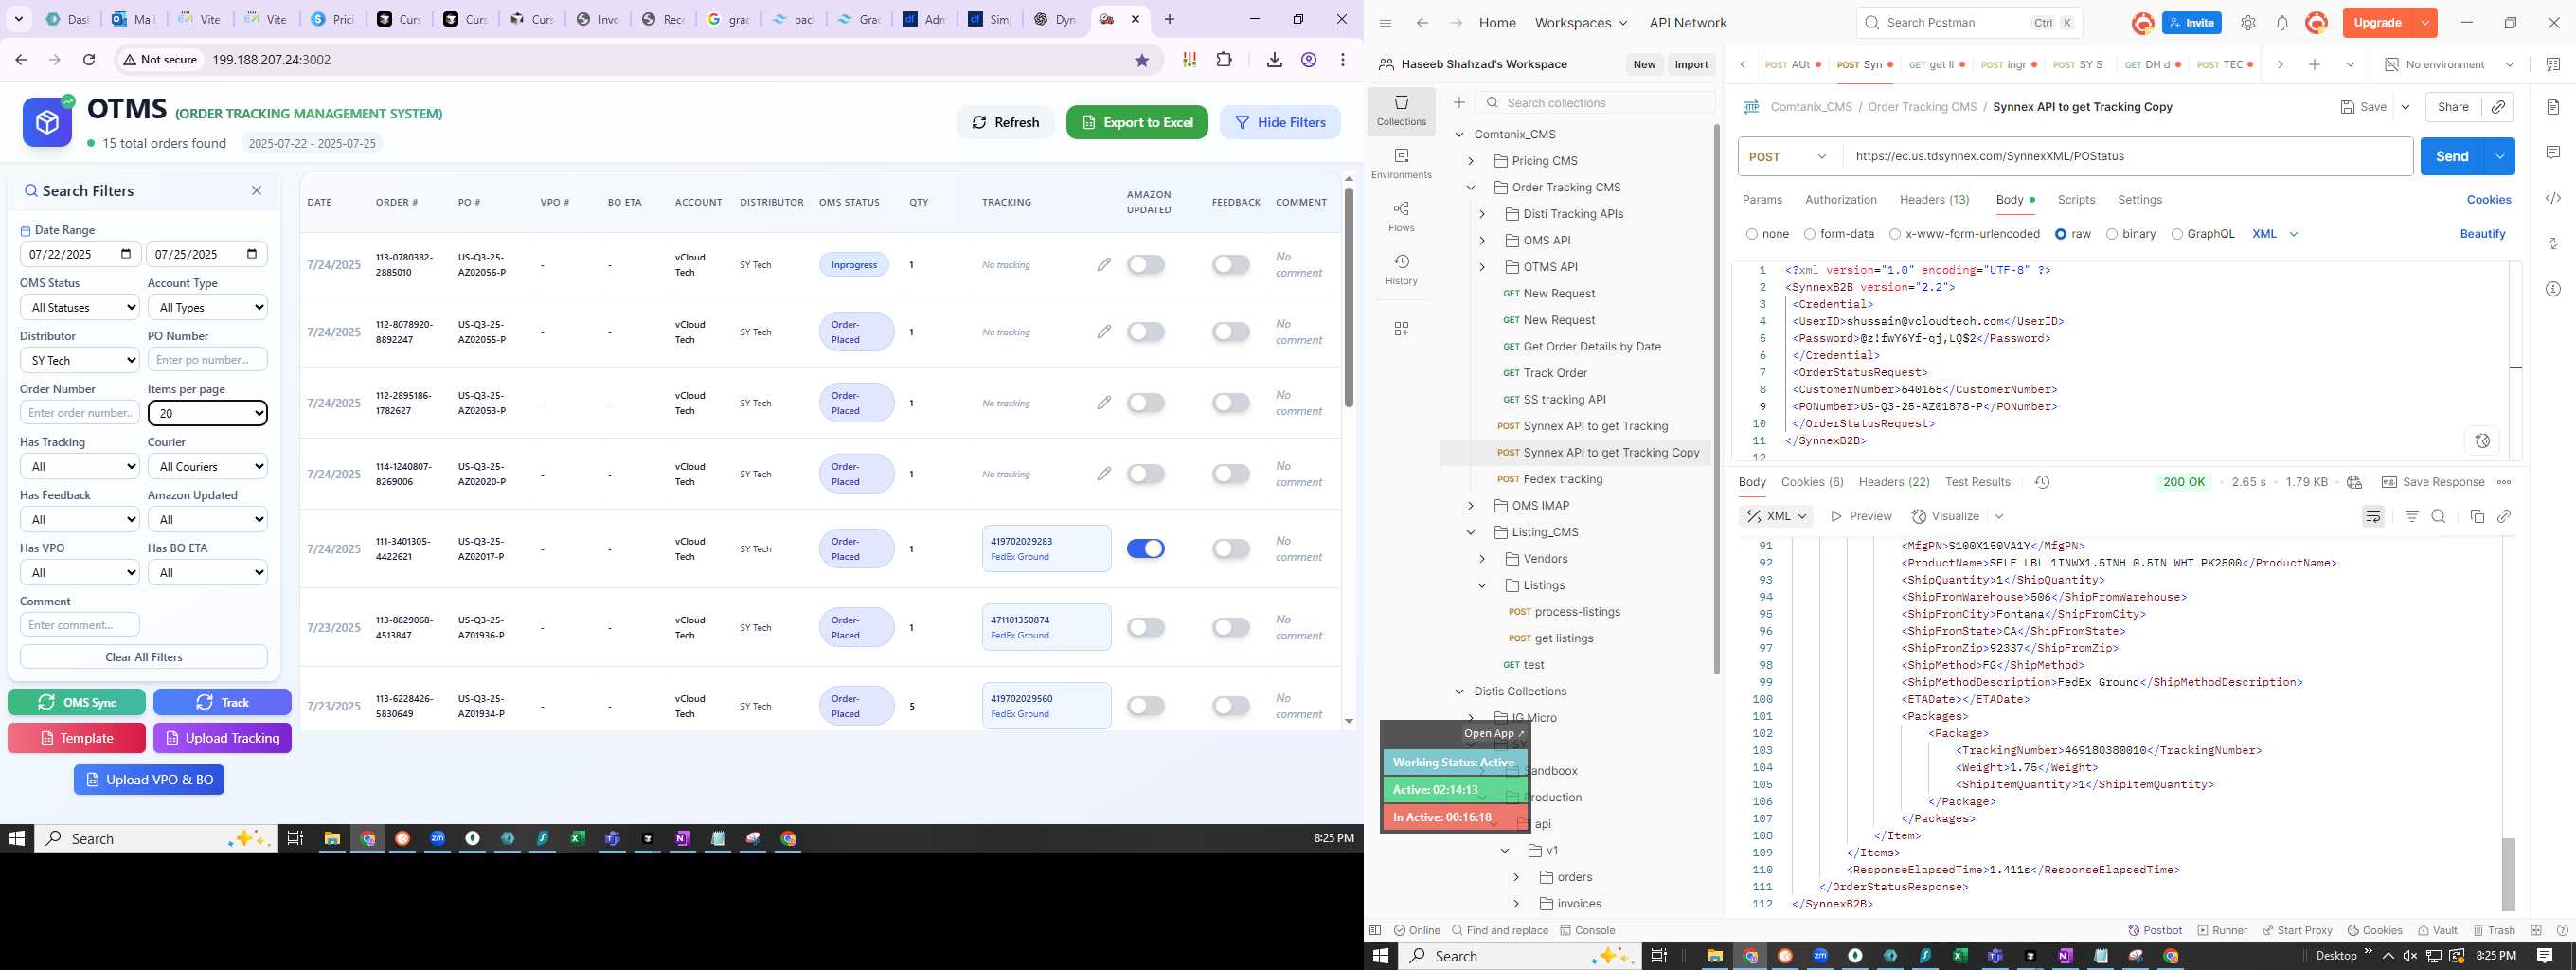Screen dimensions: 2576x970
Task: Expand the Pricing CMS folder
Action: click(1470, 161)
